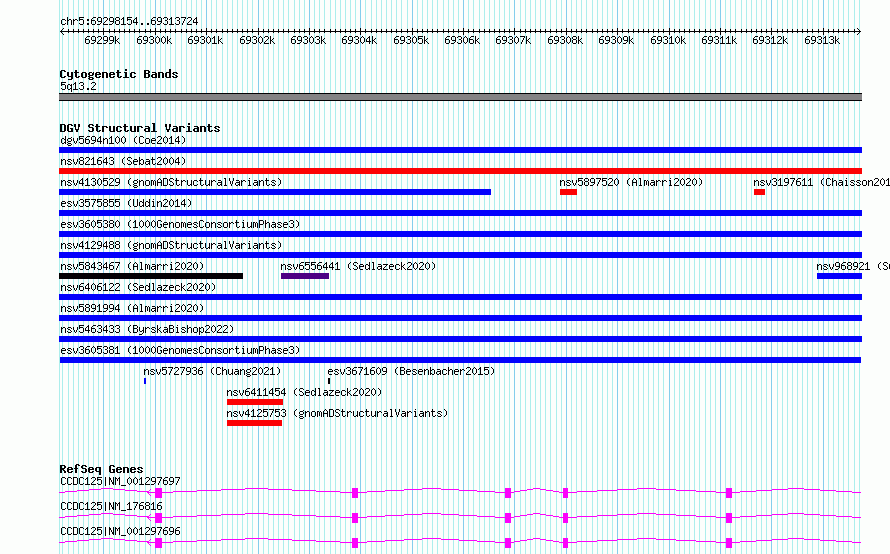Click the DGV Structural Variants track heading
Screen dimensions: 890x554
pyautogui.click(x=140, y=128)
